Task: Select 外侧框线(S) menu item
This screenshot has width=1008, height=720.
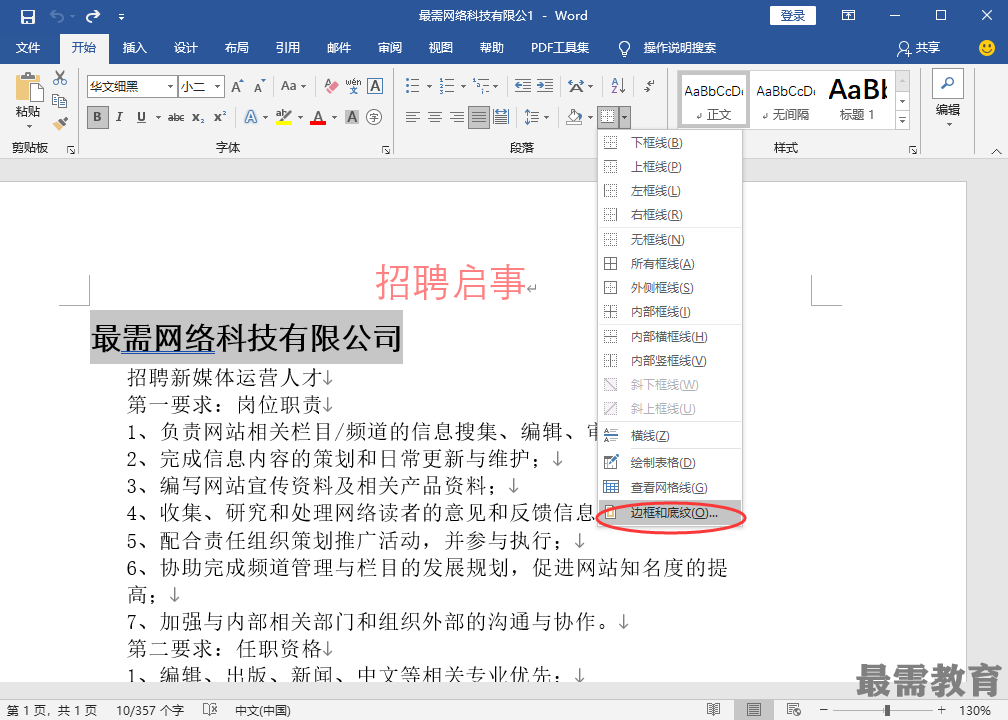Action: (670, 288)
